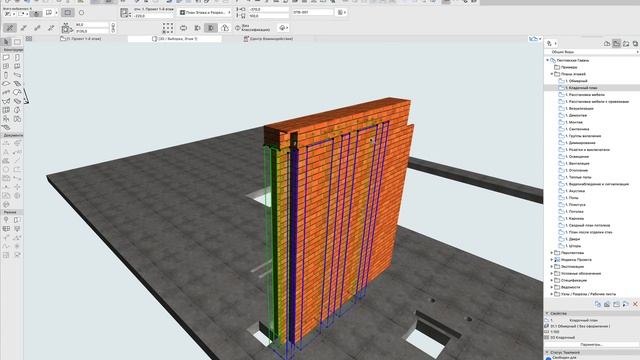Expand 'Узлы / Разрезы / Рабочие листы' folder
The image size is (640, 360).
[x=552, y=294]
